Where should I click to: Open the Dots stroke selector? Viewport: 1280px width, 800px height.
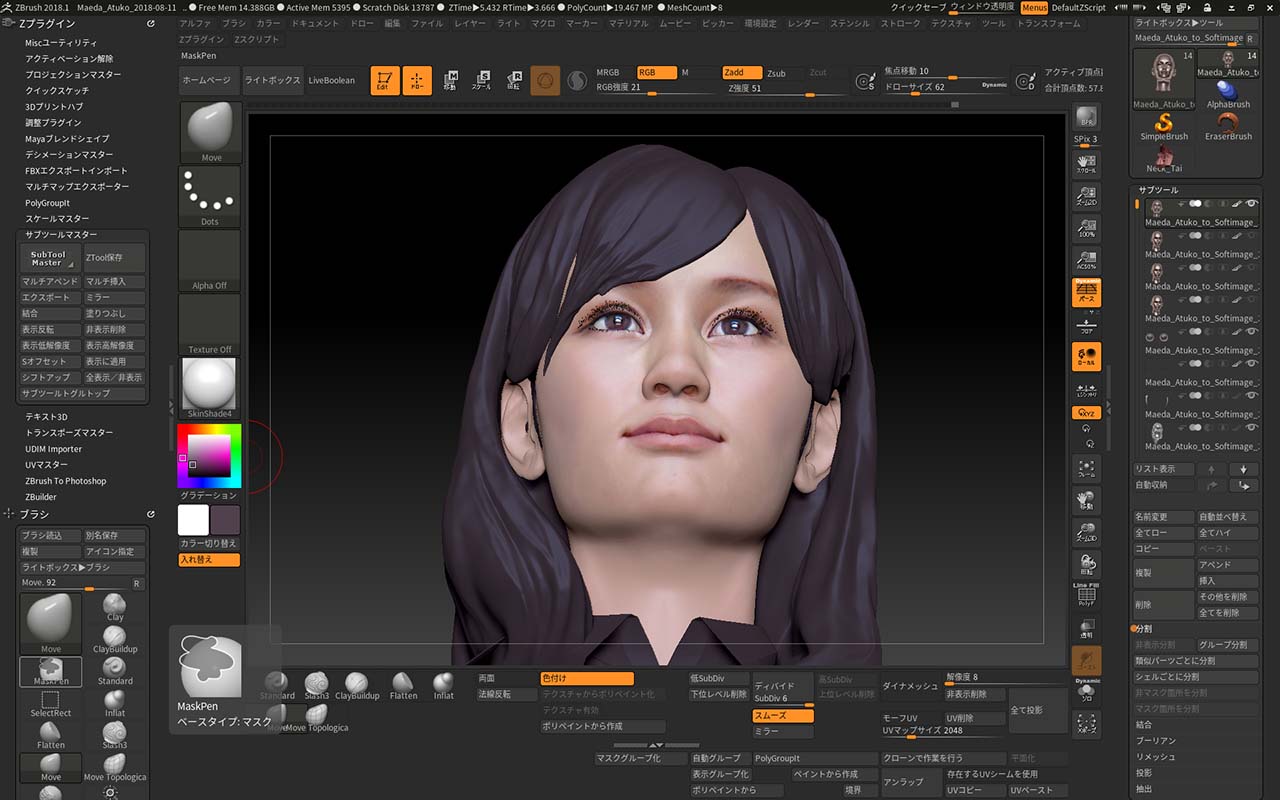[210, 197]
